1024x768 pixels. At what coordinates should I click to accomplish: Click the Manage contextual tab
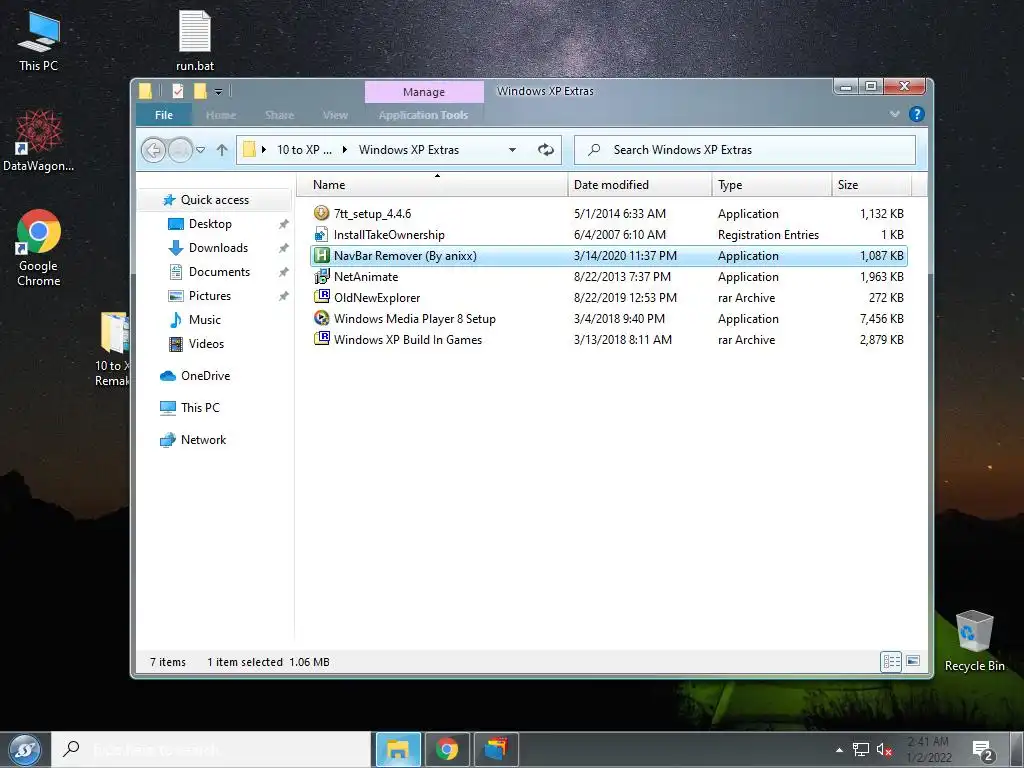(424, 92)
